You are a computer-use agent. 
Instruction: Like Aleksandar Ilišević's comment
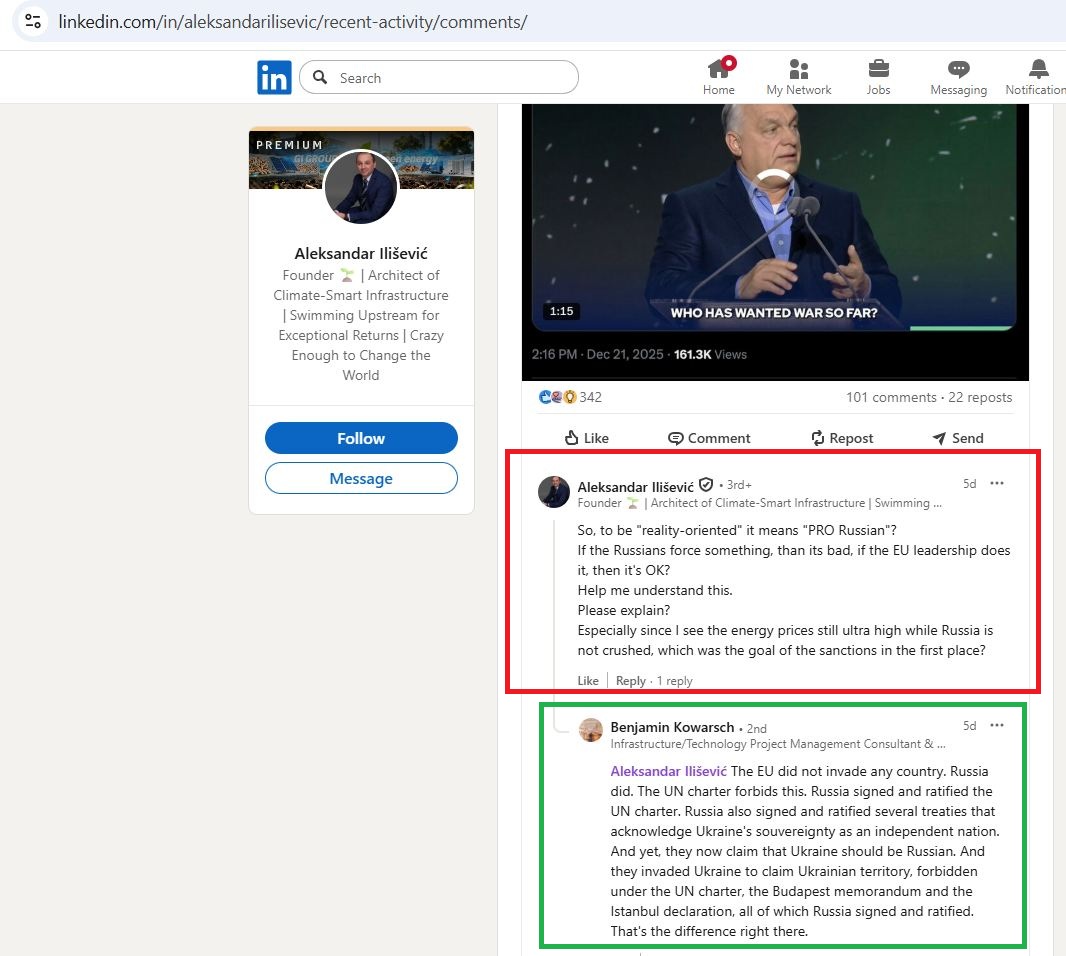[588, 680]
